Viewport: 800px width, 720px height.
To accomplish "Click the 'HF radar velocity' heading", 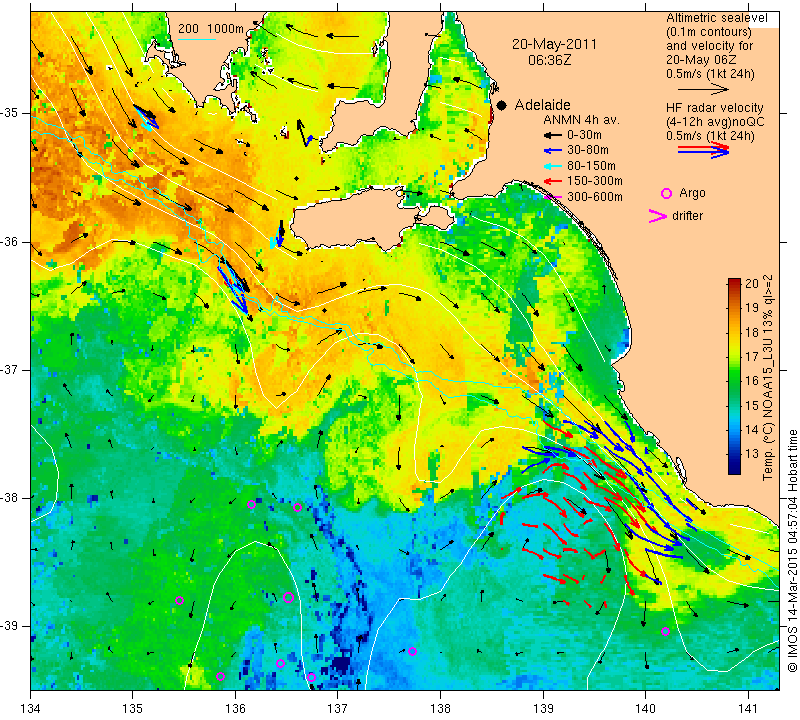I will point(714,108).
